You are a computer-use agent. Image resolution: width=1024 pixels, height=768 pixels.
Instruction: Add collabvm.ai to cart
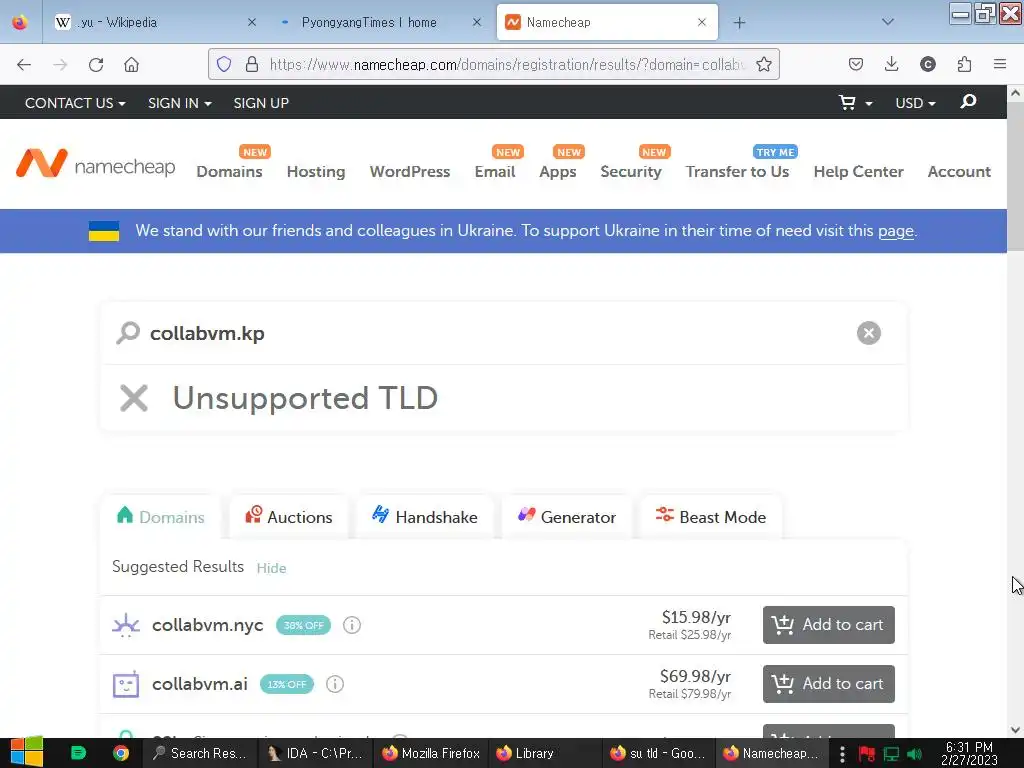pyautogui.click(x=829, y=684)
